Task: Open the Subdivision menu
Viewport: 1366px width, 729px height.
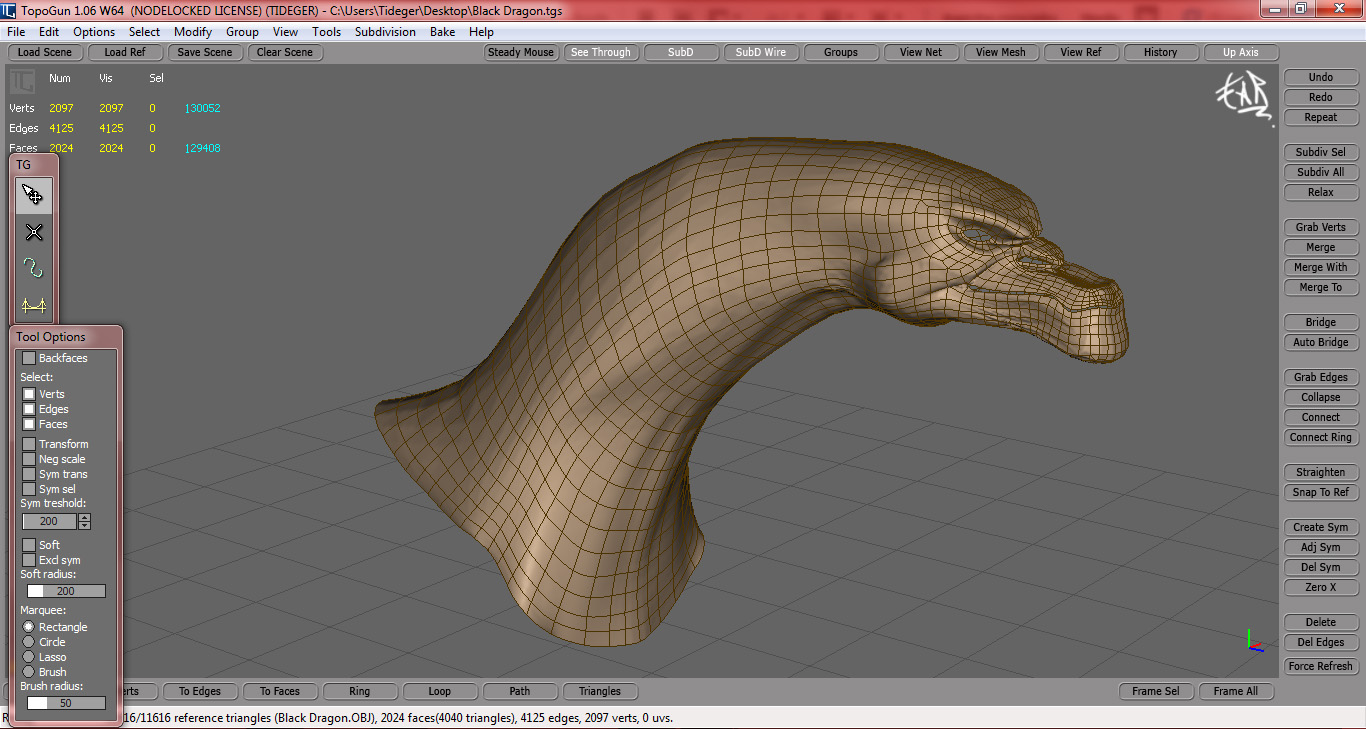Action: 385,32
